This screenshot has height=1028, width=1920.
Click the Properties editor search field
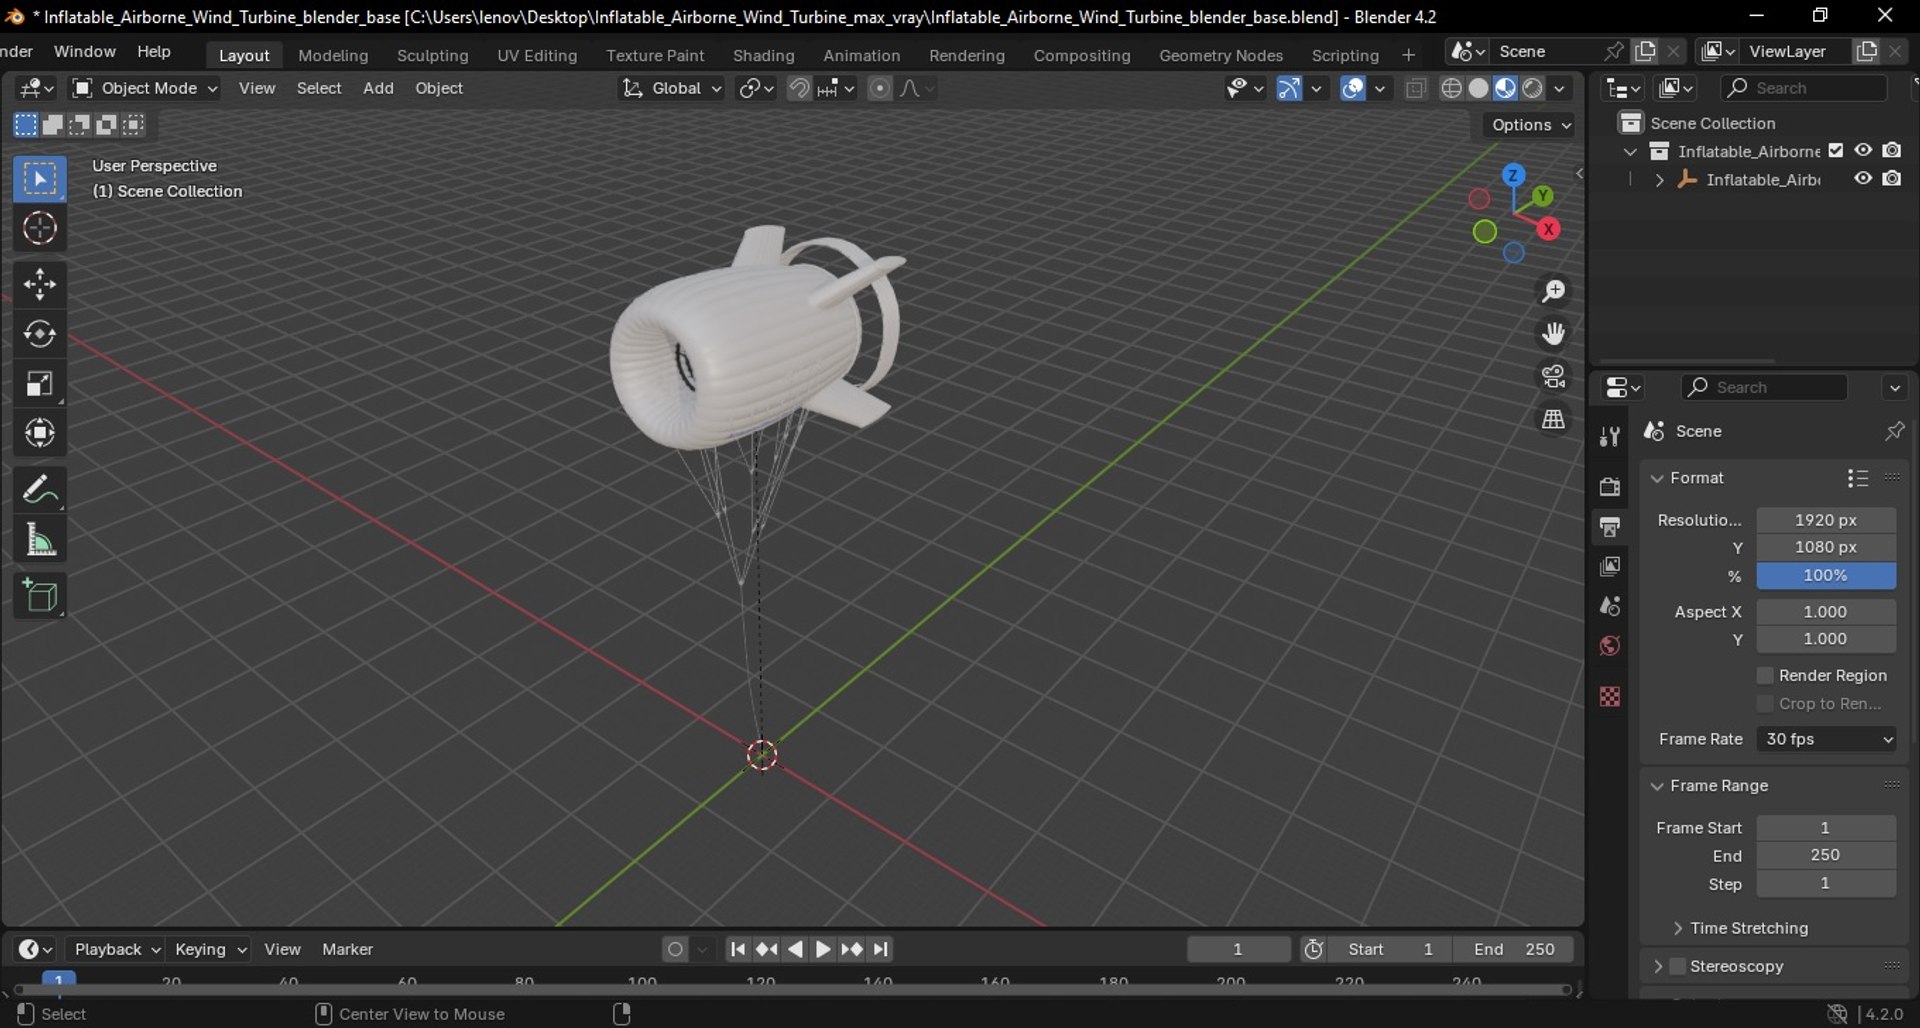[x=1763, y=388]
